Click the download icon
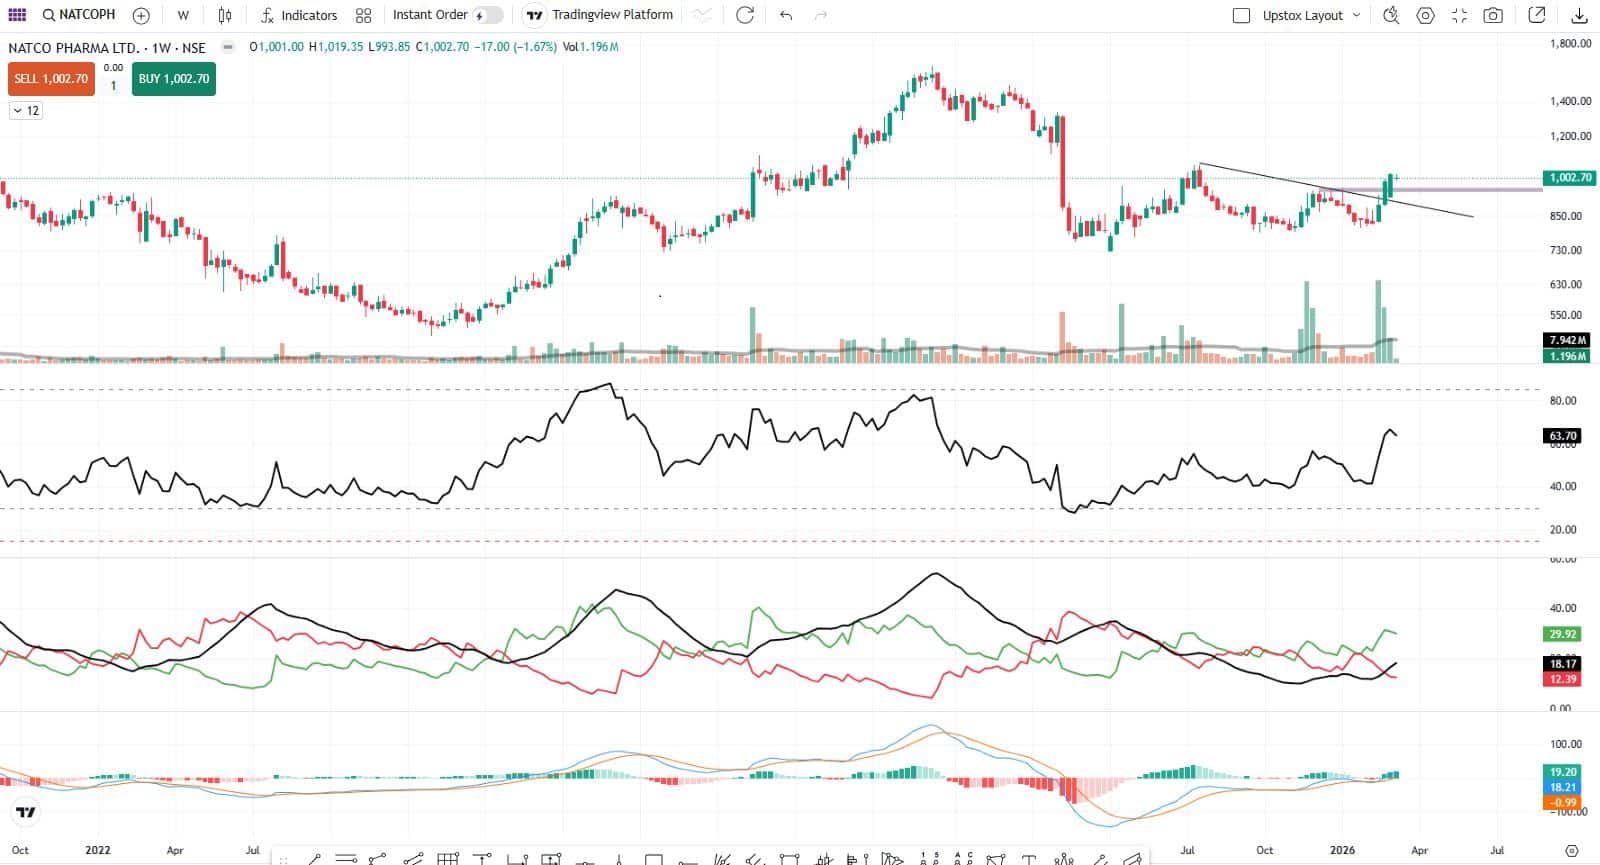Image resolution: width=1600 pixels, height=865 pixels. 1579,15
